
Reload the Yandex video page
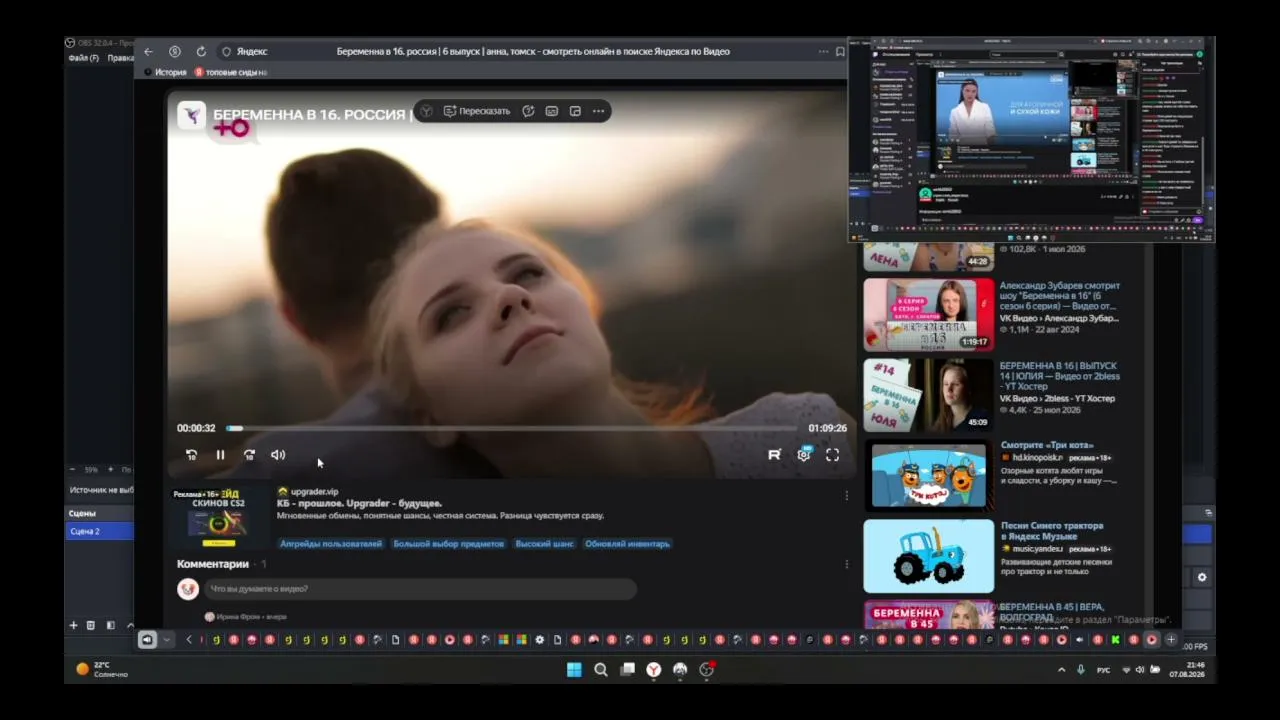coord(201,52)
